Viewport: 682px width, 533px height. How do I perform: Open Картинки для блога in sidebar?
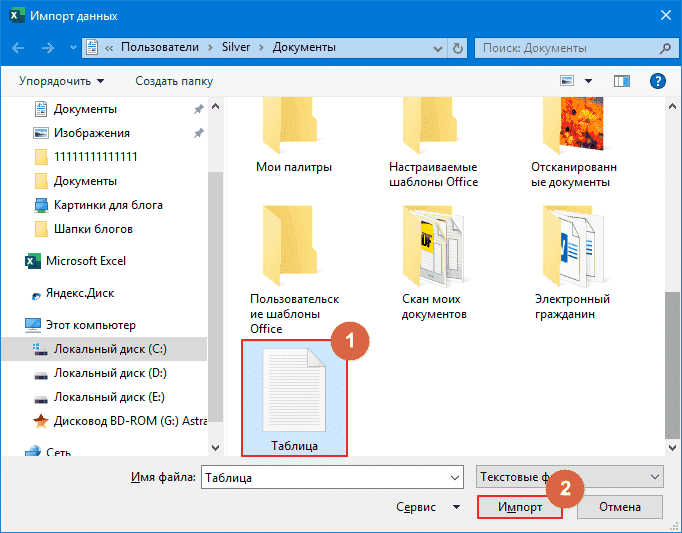(108, 205)
